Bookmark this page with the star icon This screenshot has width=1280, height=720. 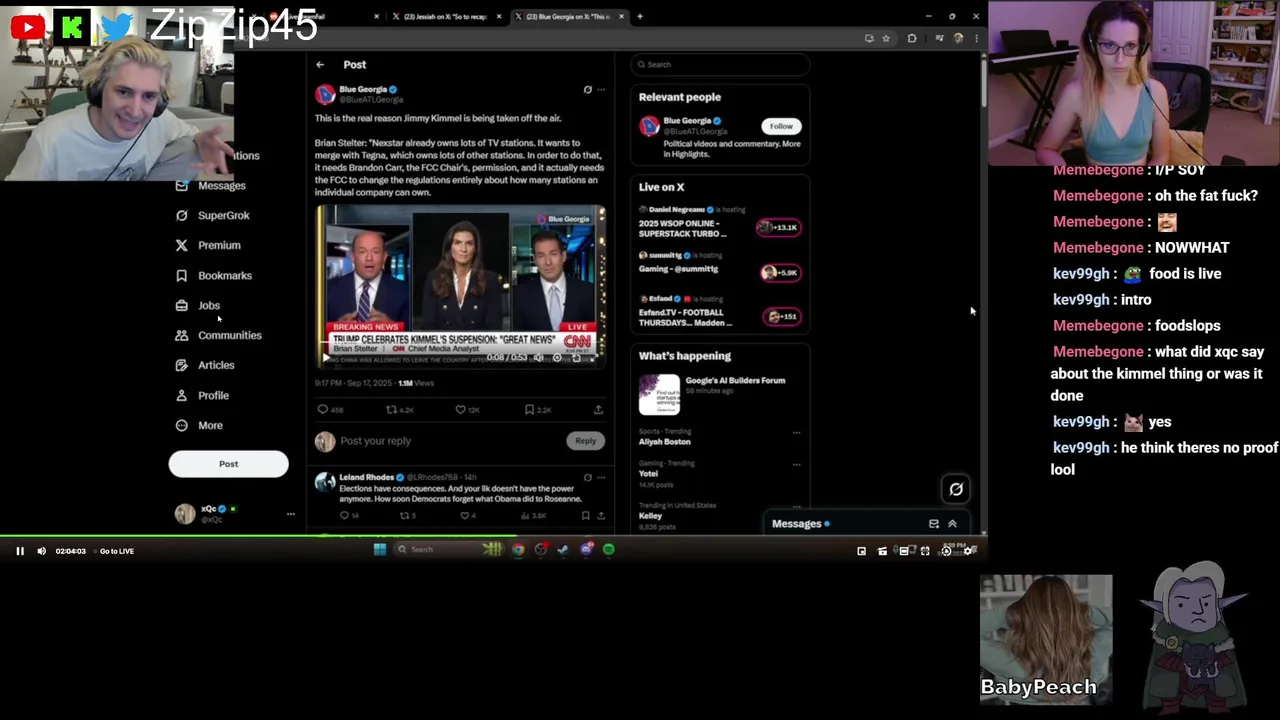pos(886,39)
